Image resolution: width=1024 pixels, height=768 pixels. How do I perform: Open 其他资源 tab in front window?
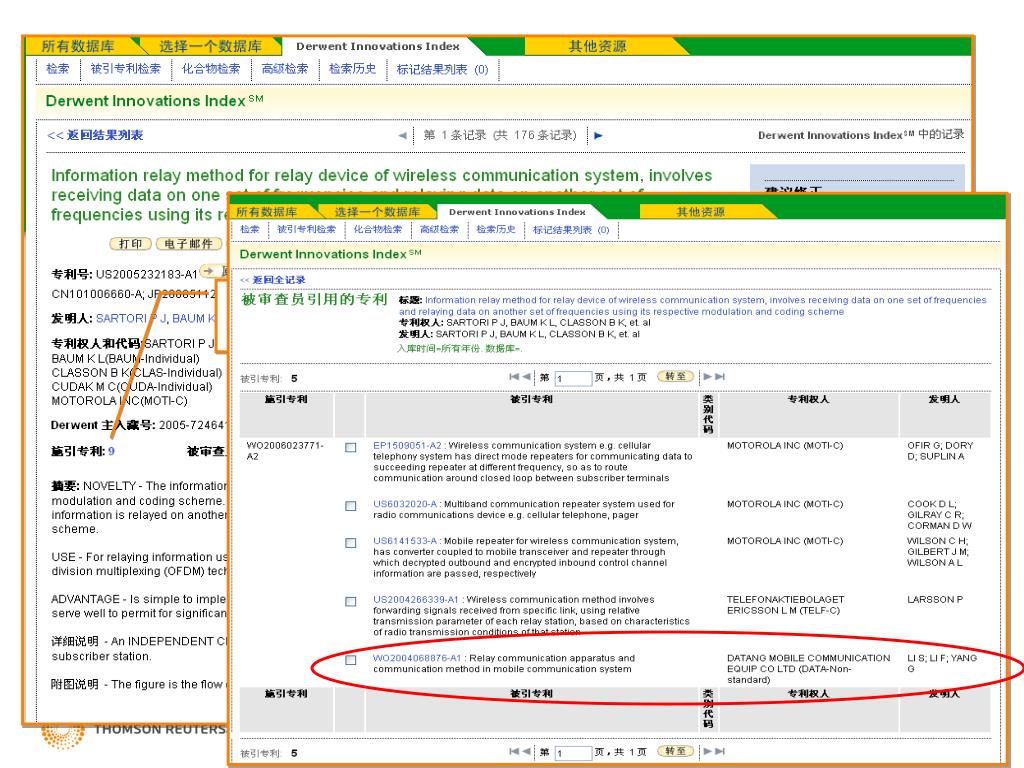pyautogui.click(x=701, y=212)
